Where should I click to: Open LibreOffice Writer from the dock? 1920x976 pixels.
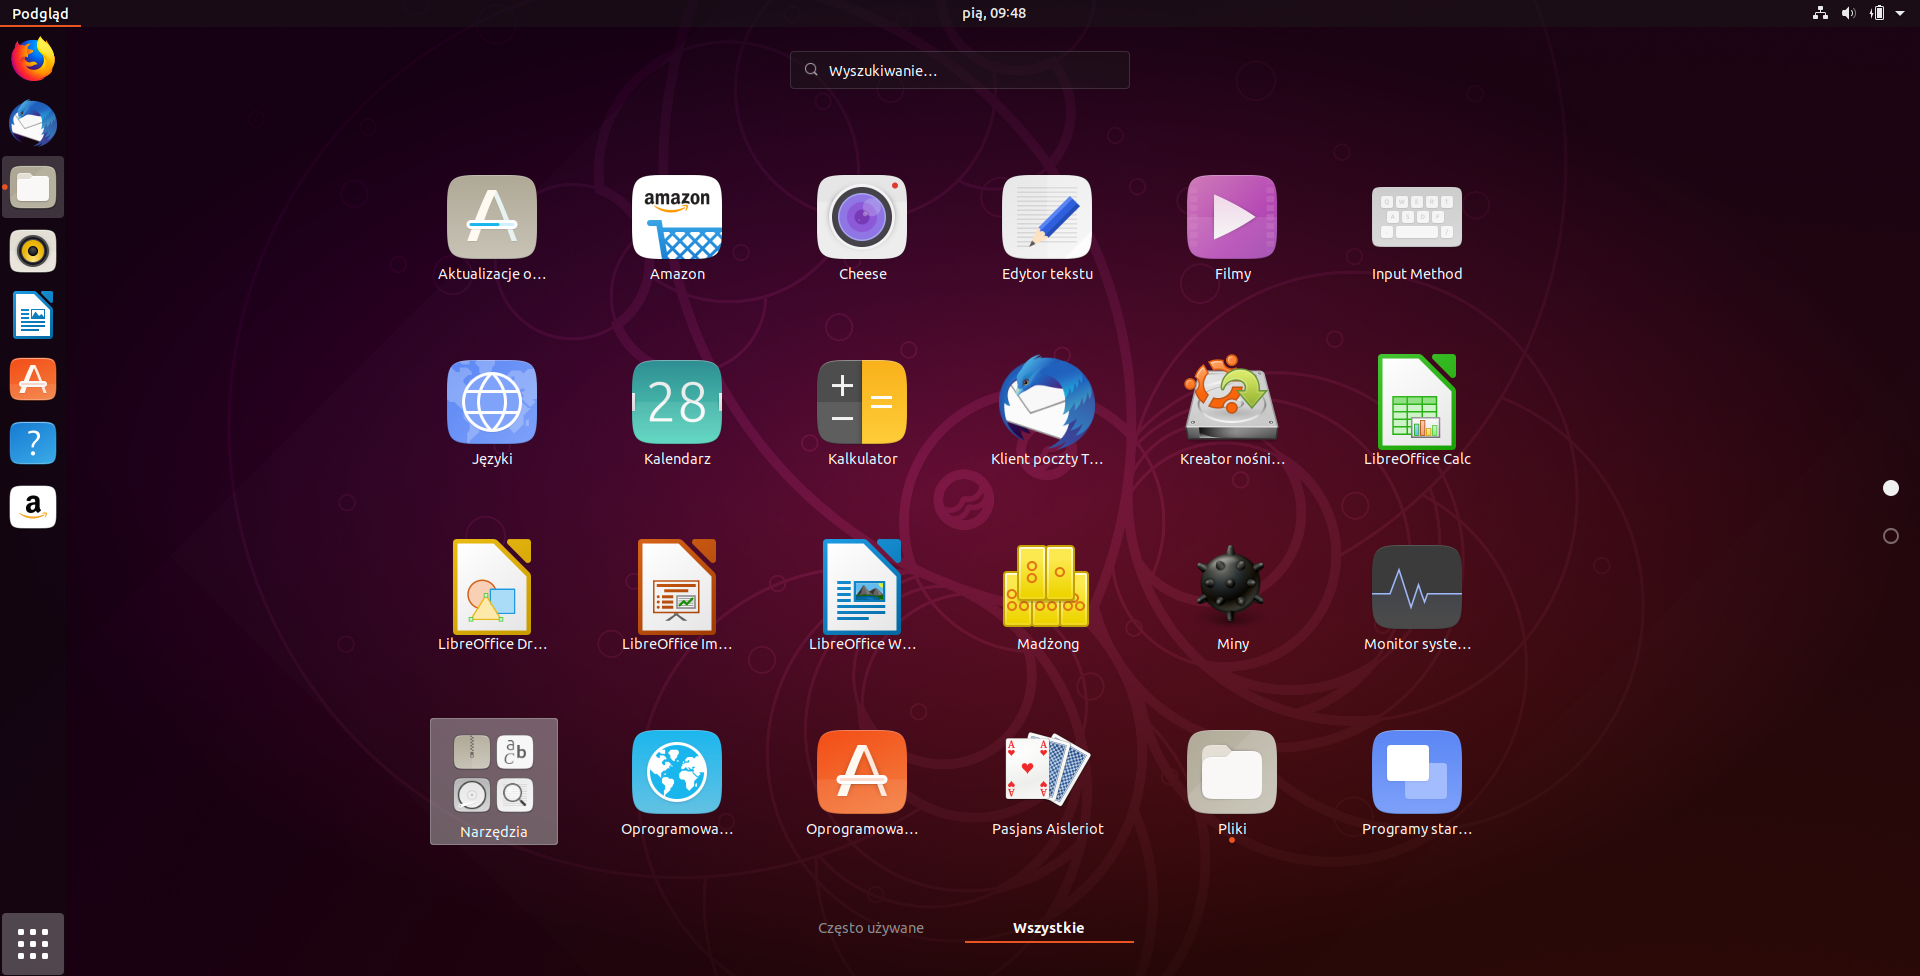point(33,315)
